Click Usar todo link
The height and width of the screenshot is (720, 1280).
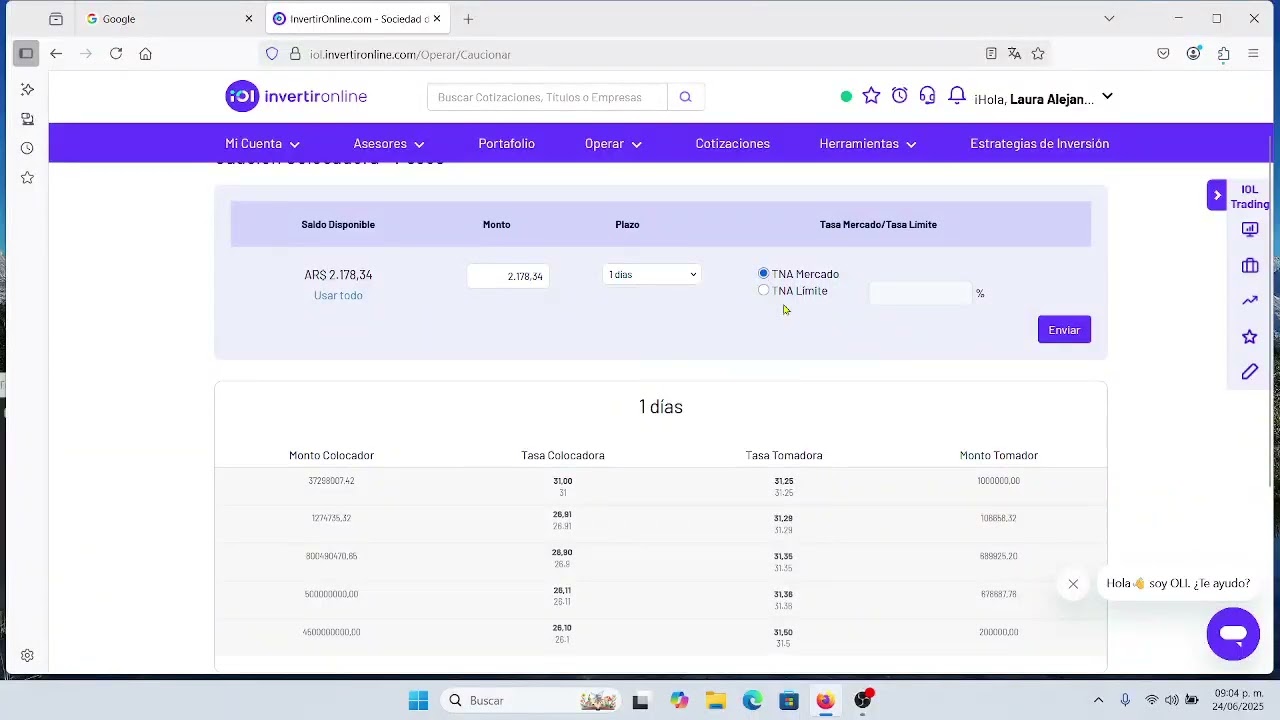[338, 295]
